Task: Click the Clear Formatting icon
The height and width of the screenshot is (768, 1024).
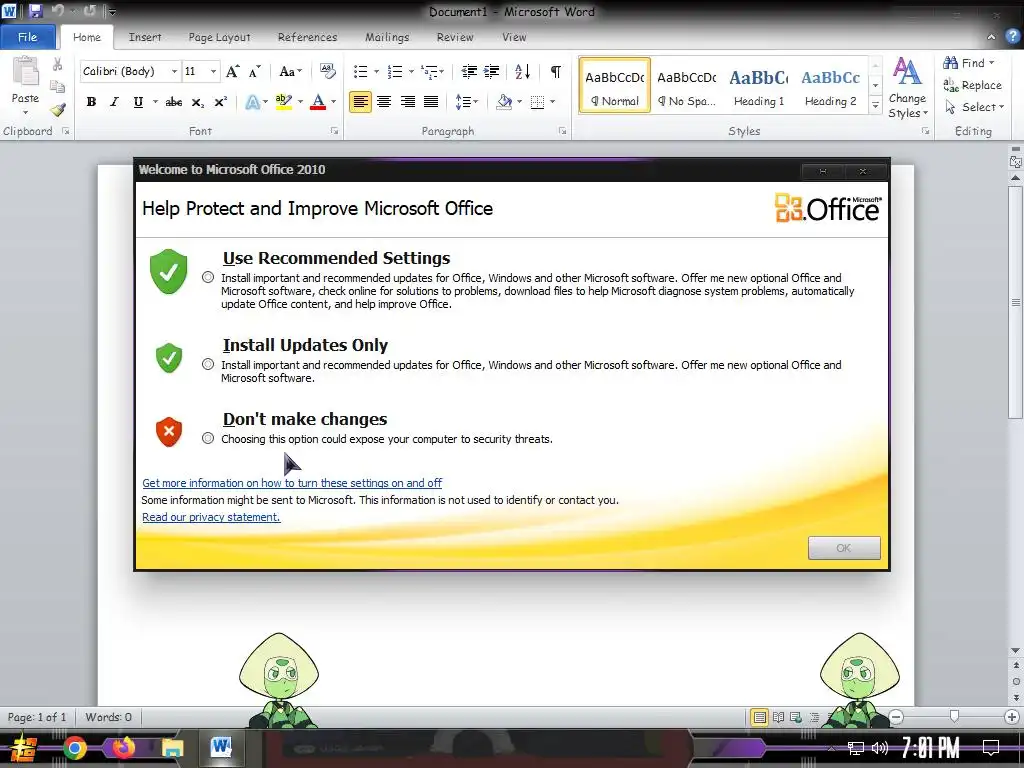Action: (327, 71)
